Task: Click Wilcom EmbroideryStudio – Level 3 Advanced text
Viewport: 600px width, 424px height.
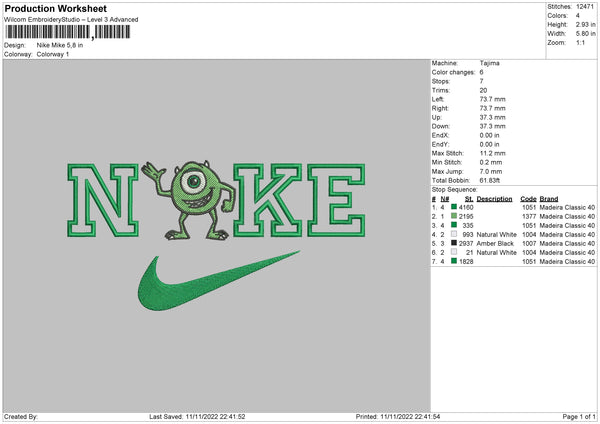Action: pos(71,20)
